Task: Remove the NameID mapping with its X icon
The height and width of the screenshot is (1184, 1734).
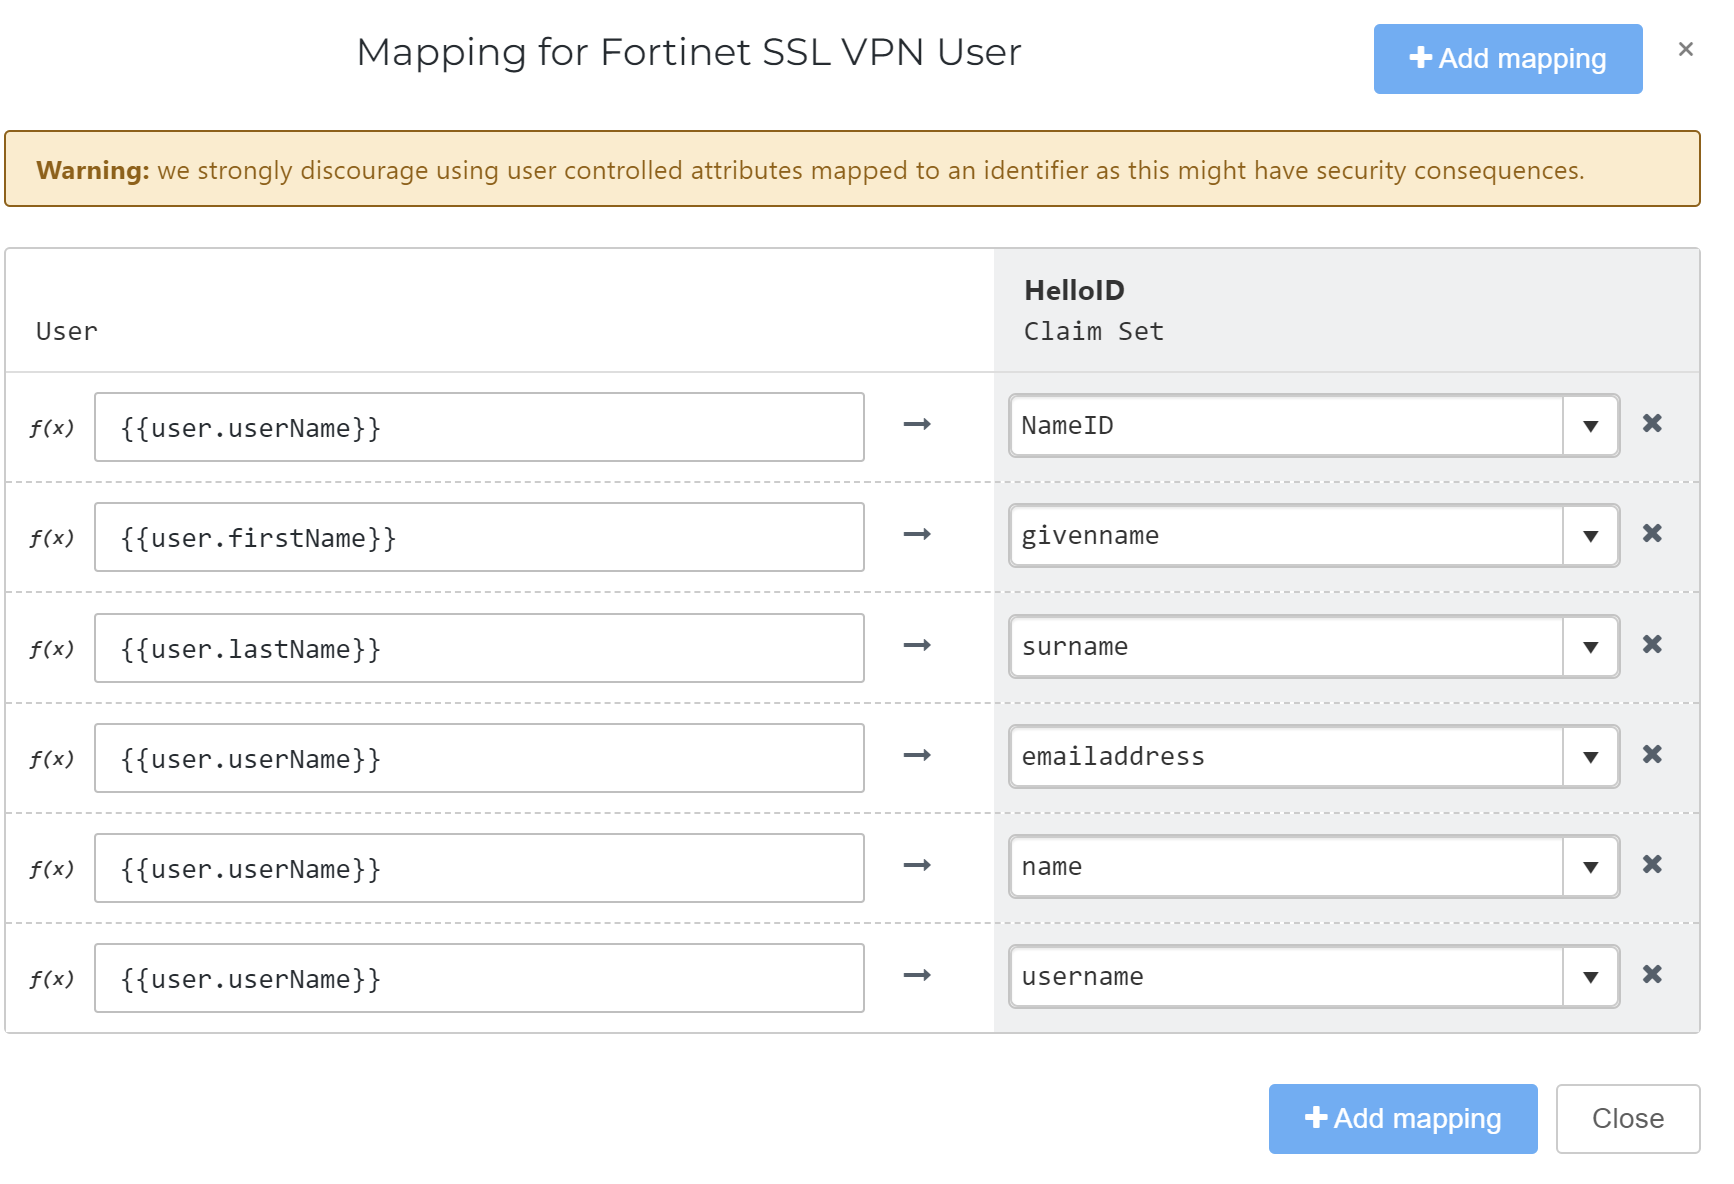Action: click(x=1652, y=423)
